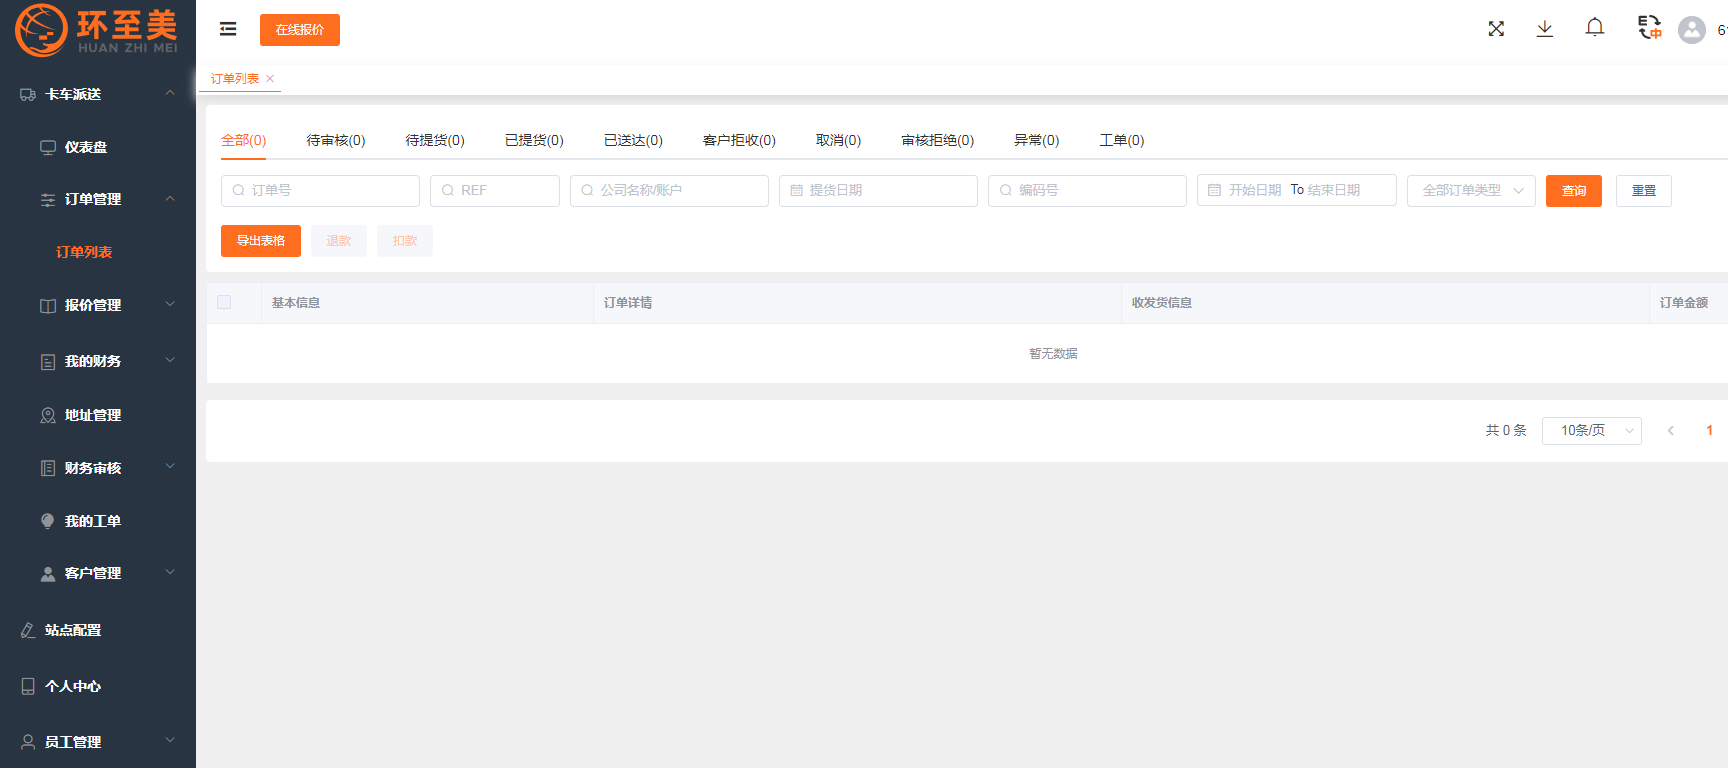Open the 全部订单类型 dropdown
This screenshot has height=768, width=1728.
pyautogui.click(x=1470, y=190)
